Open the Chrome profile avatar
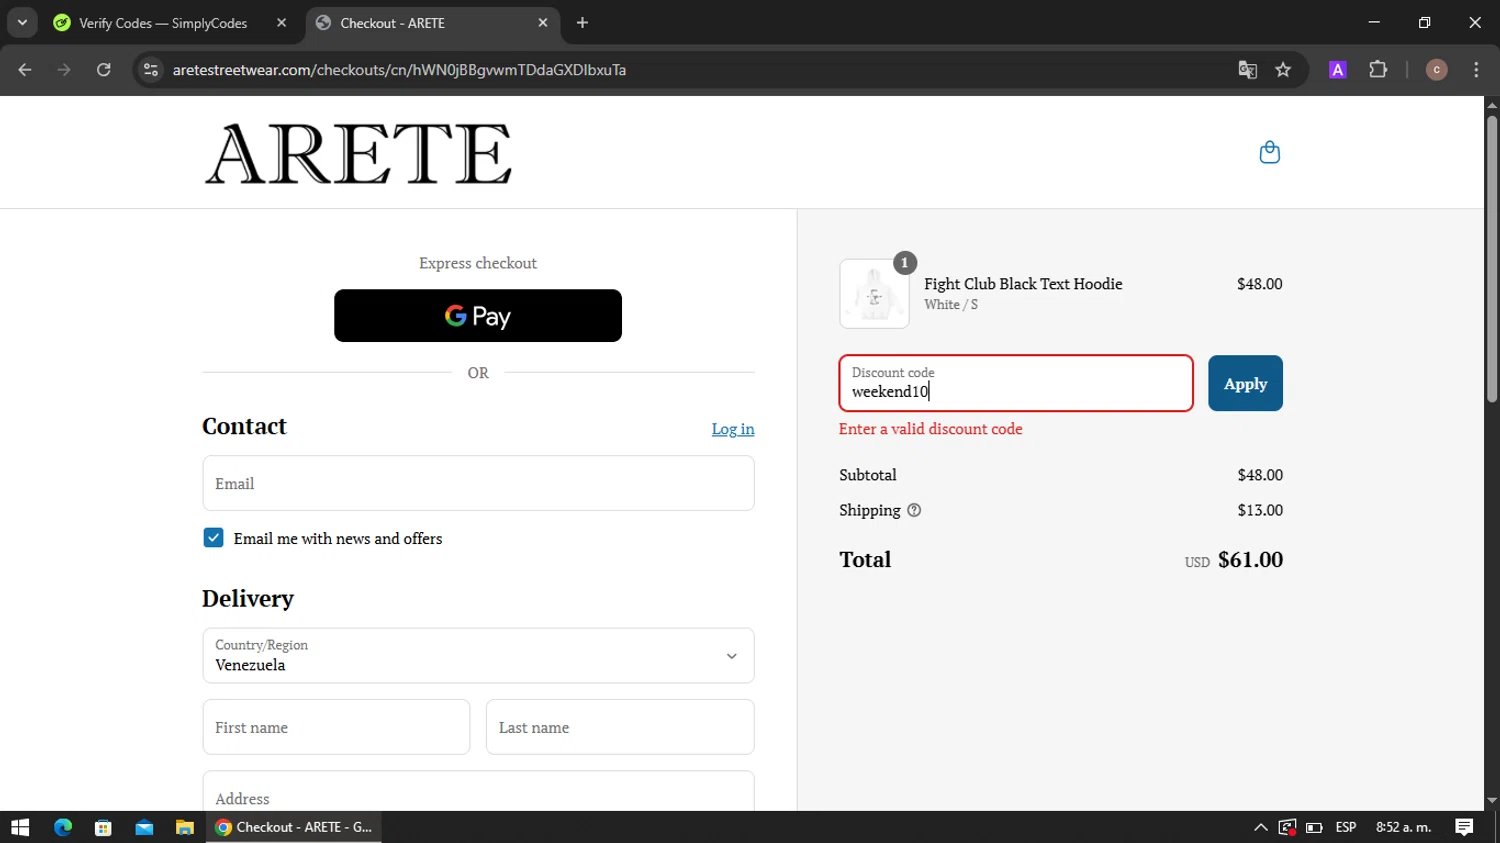This screenshot has width=1500, height=843. tap(1436, 70)
